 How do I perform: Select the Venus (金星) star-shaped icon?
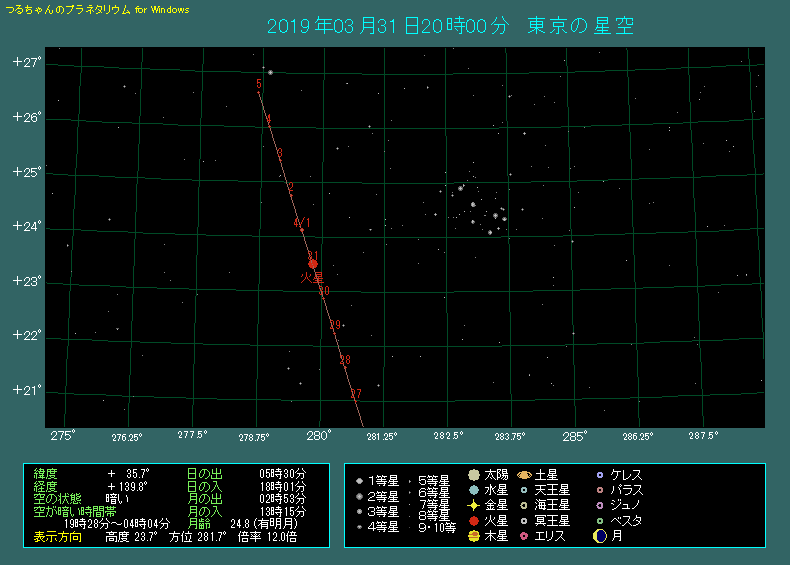(474, 506)
